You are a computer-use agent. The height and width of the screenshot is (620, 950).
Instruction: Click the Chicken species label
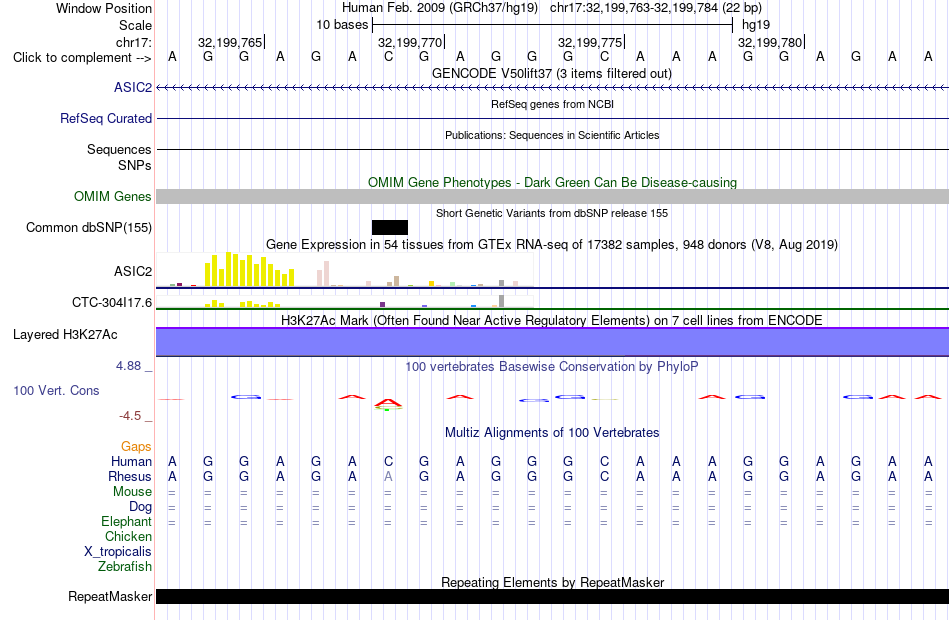tap(128, 537)
